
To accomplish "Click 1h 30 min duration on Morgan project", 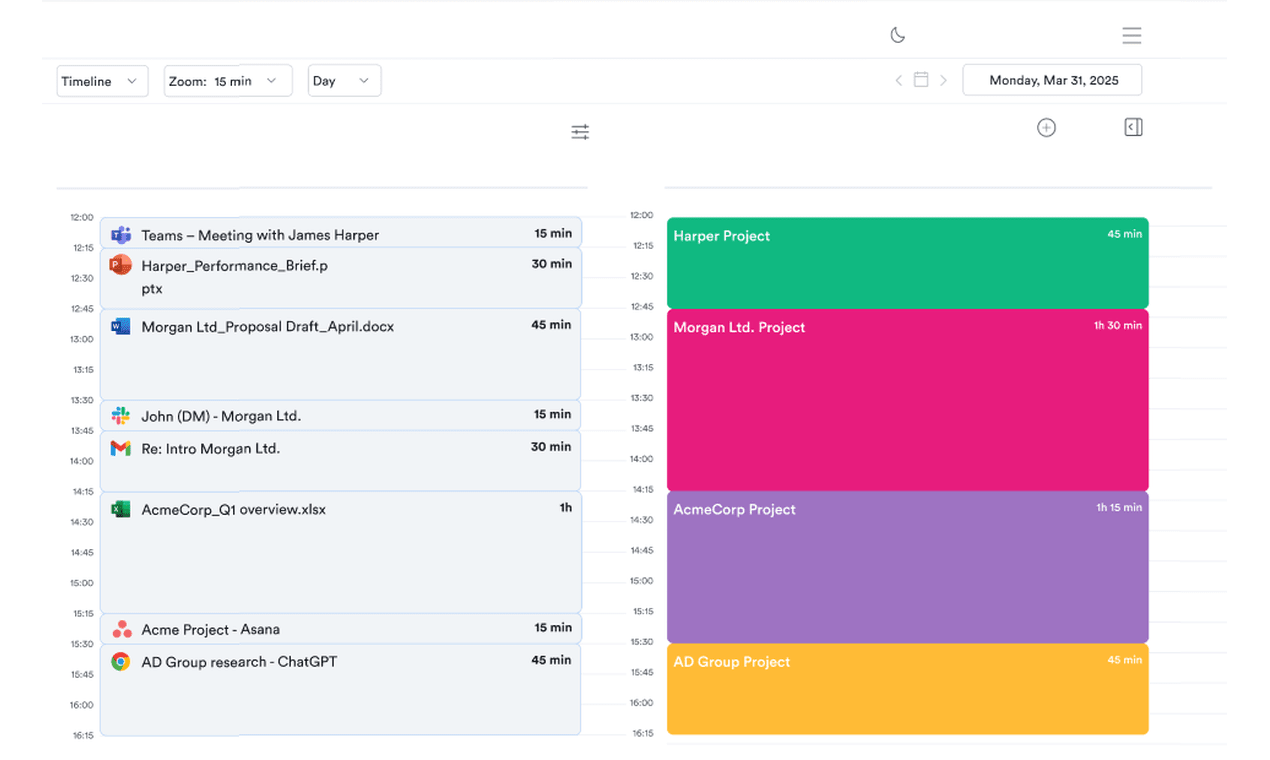I will click(1118, 325).
